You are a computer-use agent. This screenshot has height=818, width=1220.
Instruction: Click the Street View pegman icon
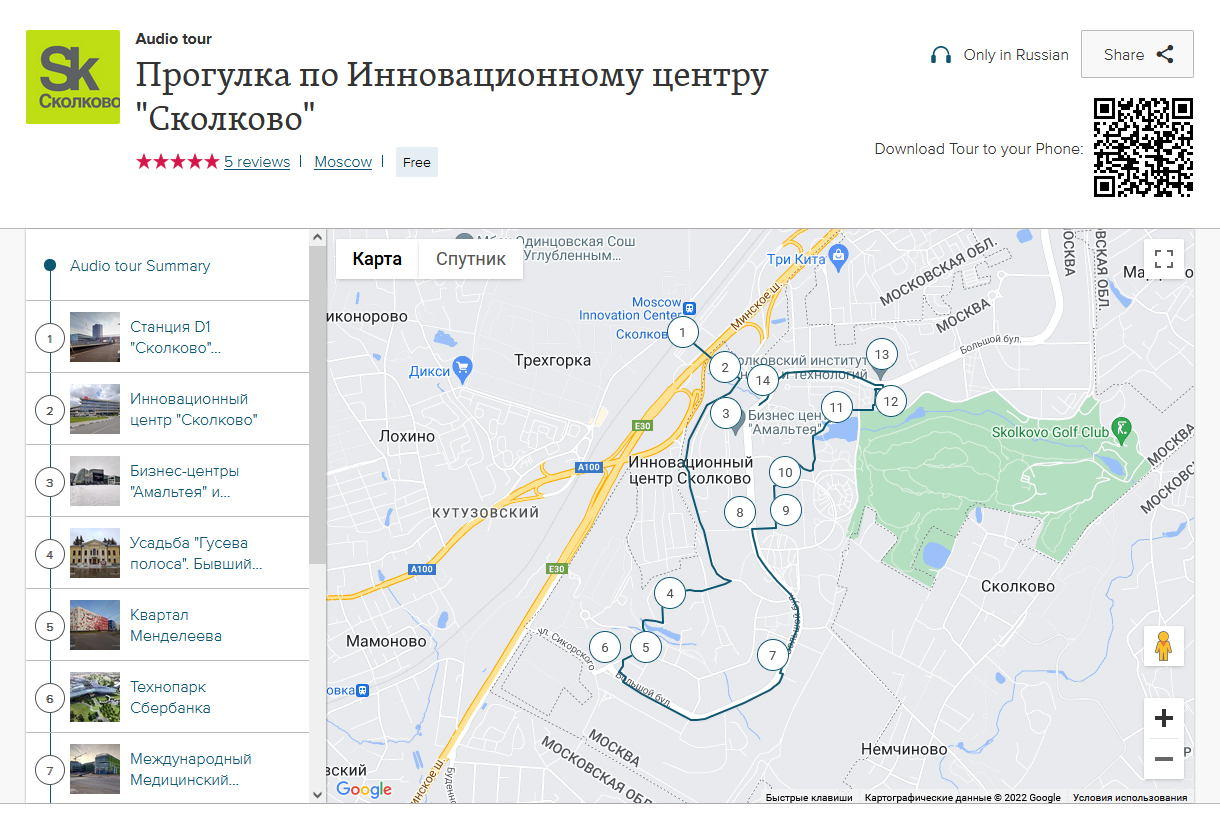(x=1163, y=647)
